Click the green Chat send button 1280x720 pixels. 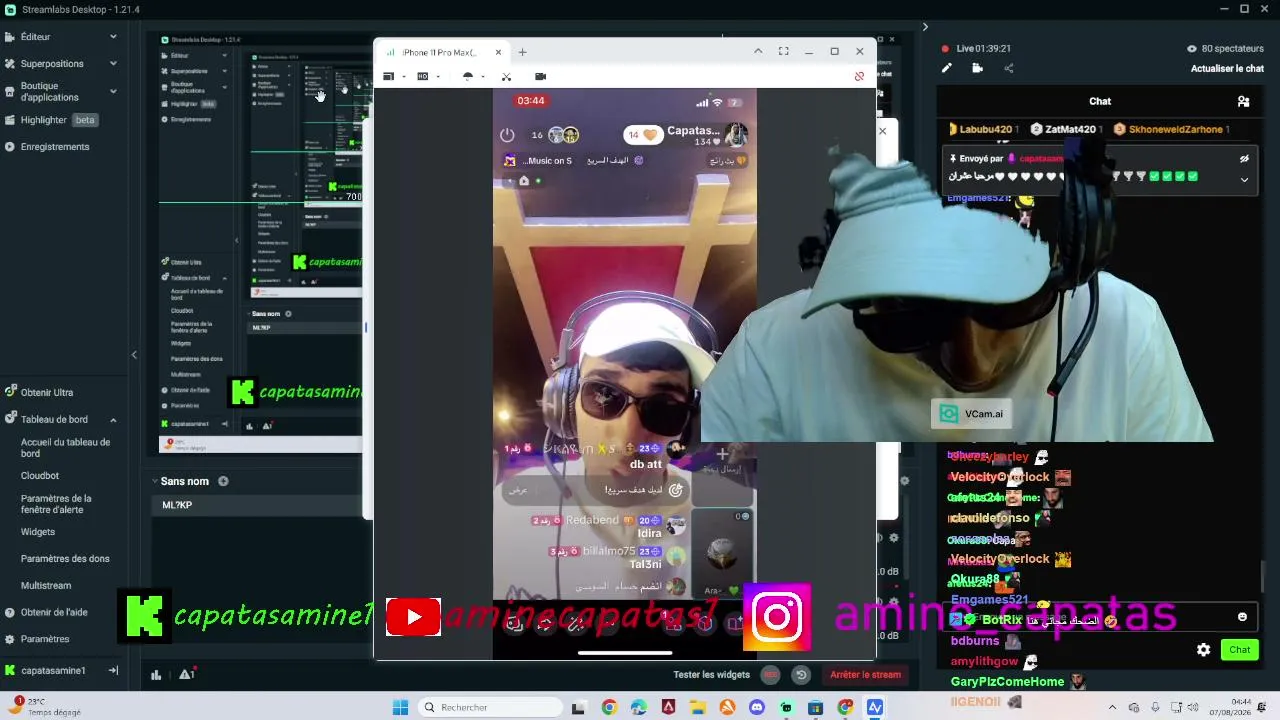click(x=1240, y=650)
